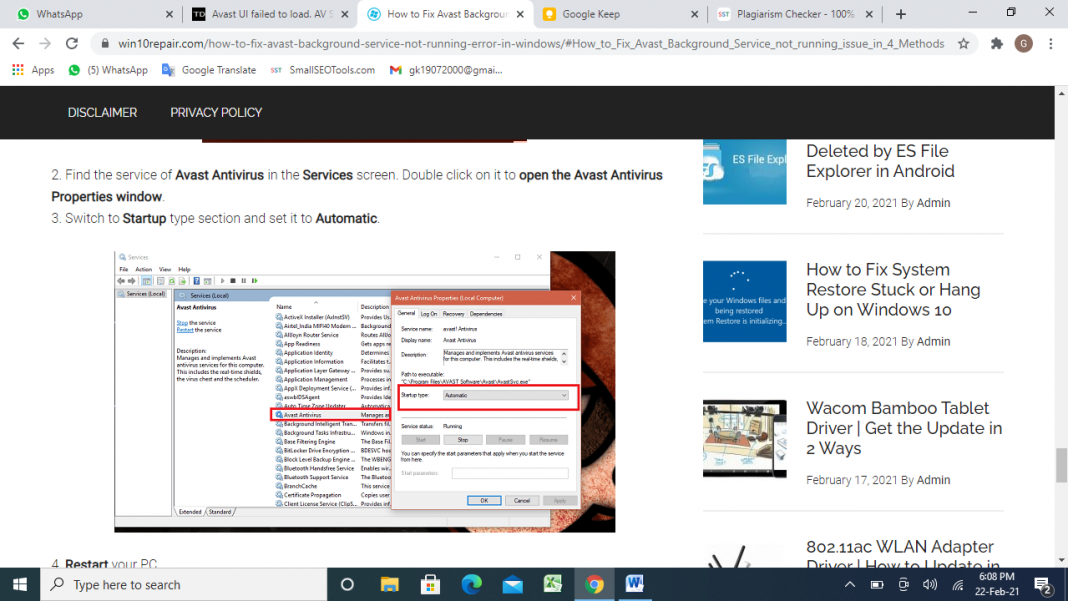The height and width of the screenshot is (601, 1068).
Task: Close the Avast UI failed to load tab
Action: coord(345,14)
